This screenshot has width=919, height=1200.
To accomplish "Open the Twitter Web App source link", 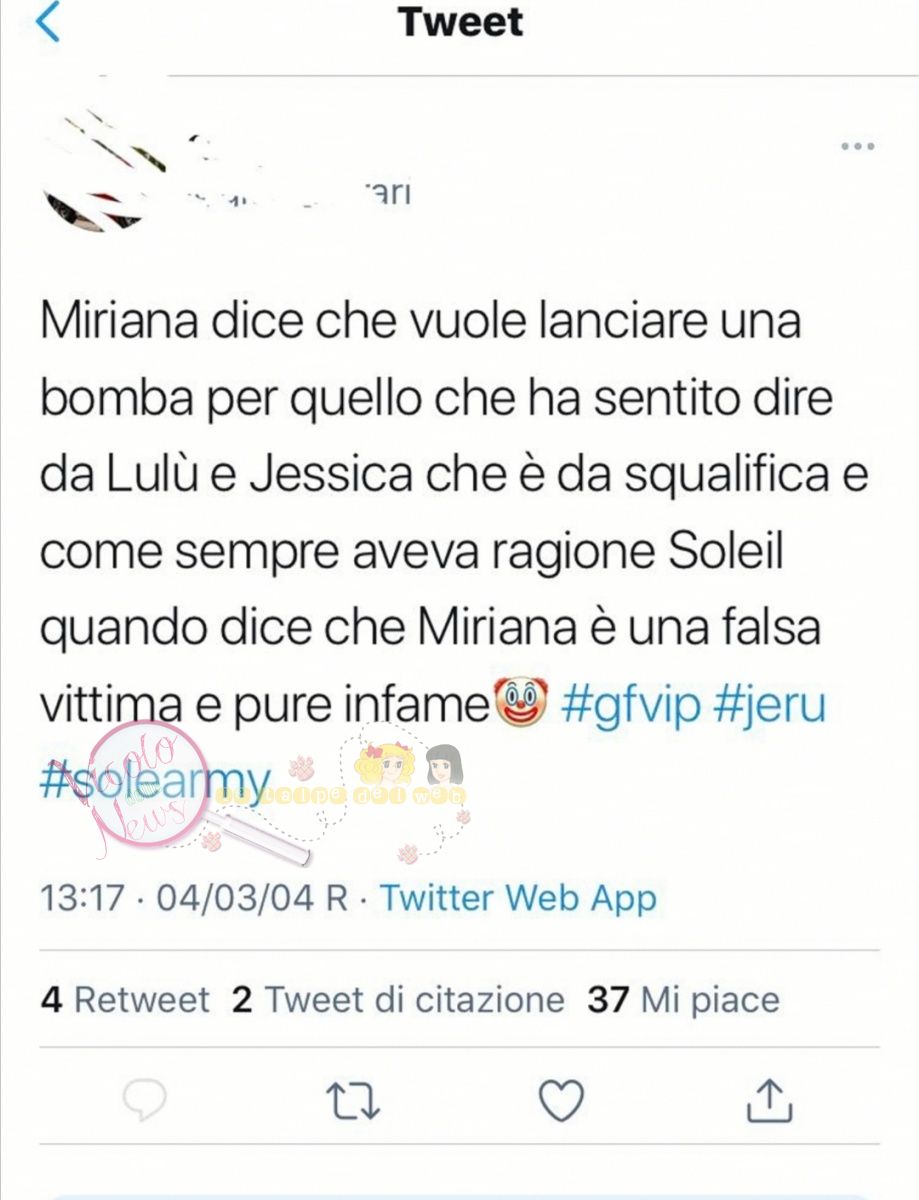I will [x=518, y=897].
